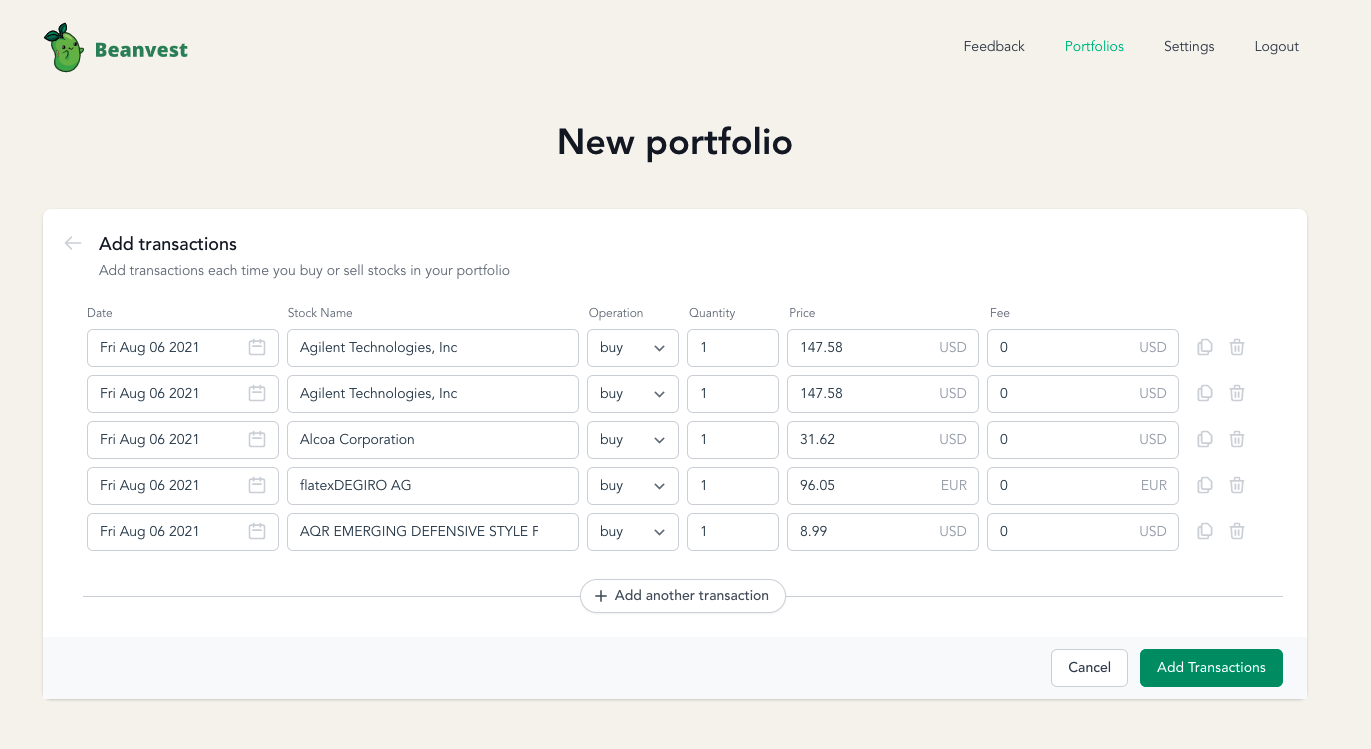The width and height of the screenshot is (1371, 749).
Task: Delete the flatexDEGIRO AG transaction
Action: point(1237,485)
